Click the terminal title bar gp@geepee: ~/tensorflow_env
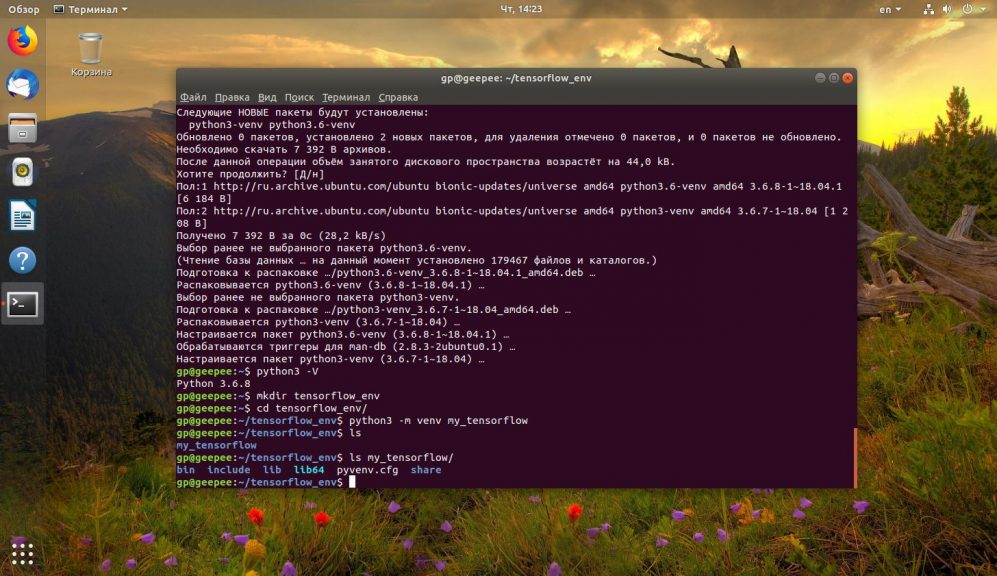The height and width of the screenshot is (576, 997). (x=516, y=78)
